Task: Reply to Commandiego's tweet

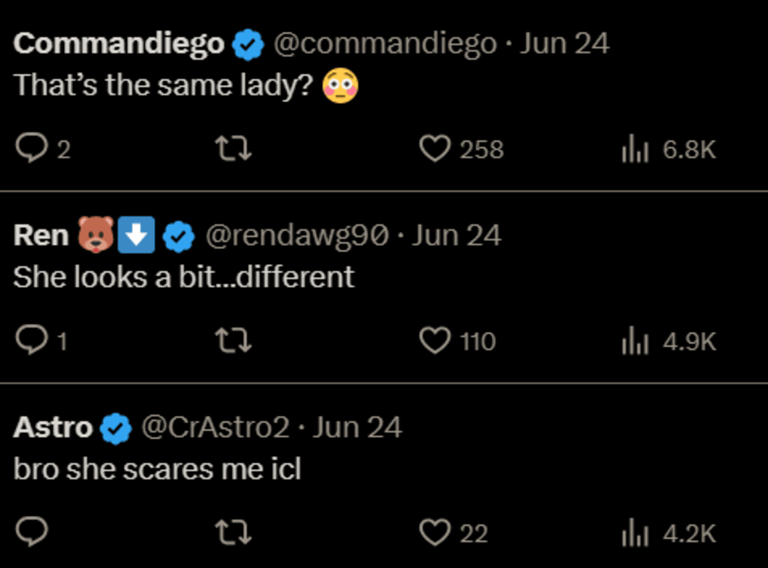Action: click(32, 150)
